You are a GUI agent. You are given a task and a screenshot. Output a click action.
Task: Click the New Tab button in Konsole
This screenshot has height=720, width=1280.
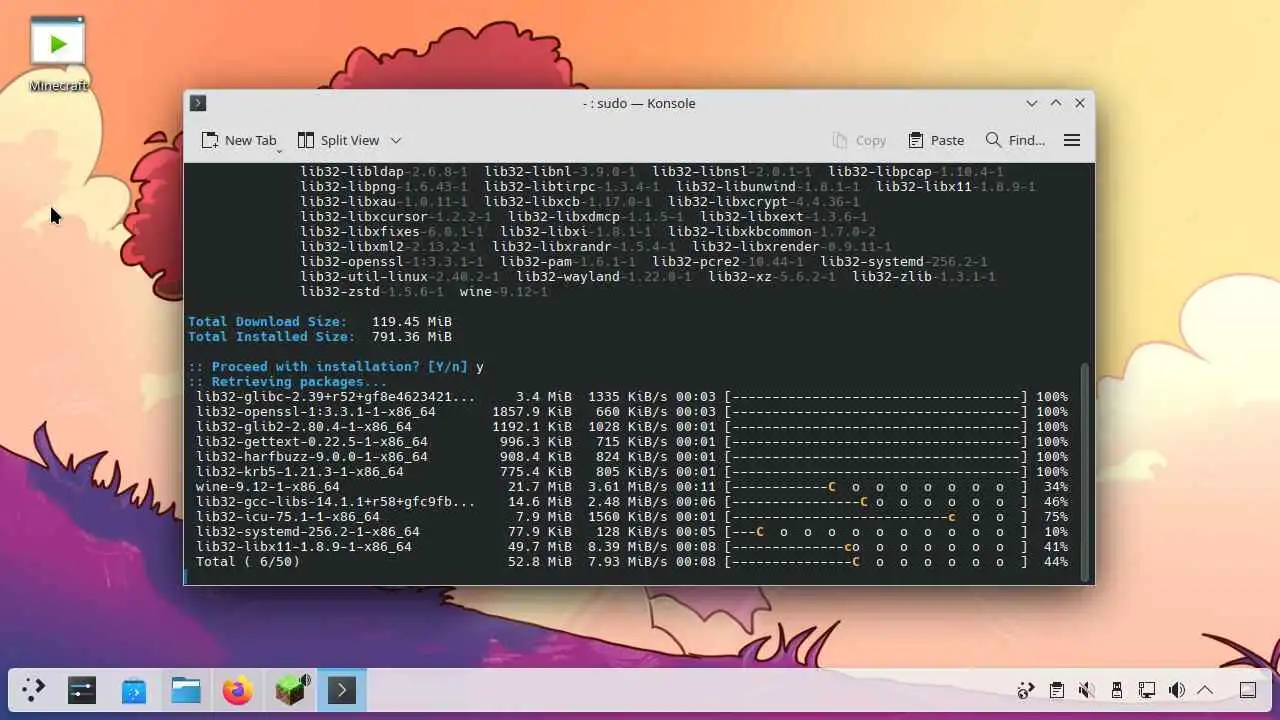click(x=238, y=140)
